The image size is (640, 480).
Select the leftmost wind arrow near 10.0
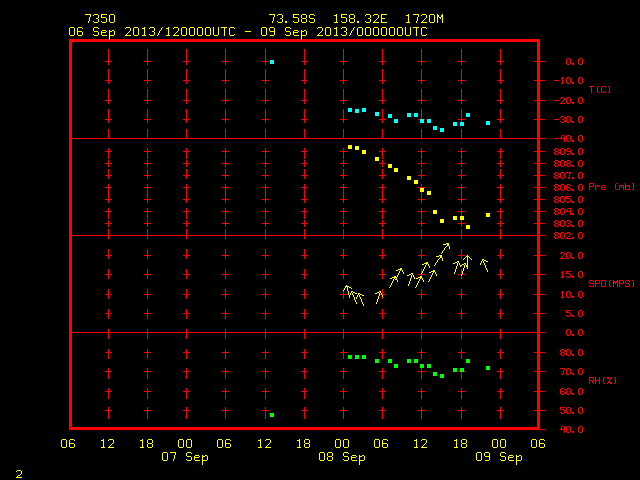tap(348, 292)
